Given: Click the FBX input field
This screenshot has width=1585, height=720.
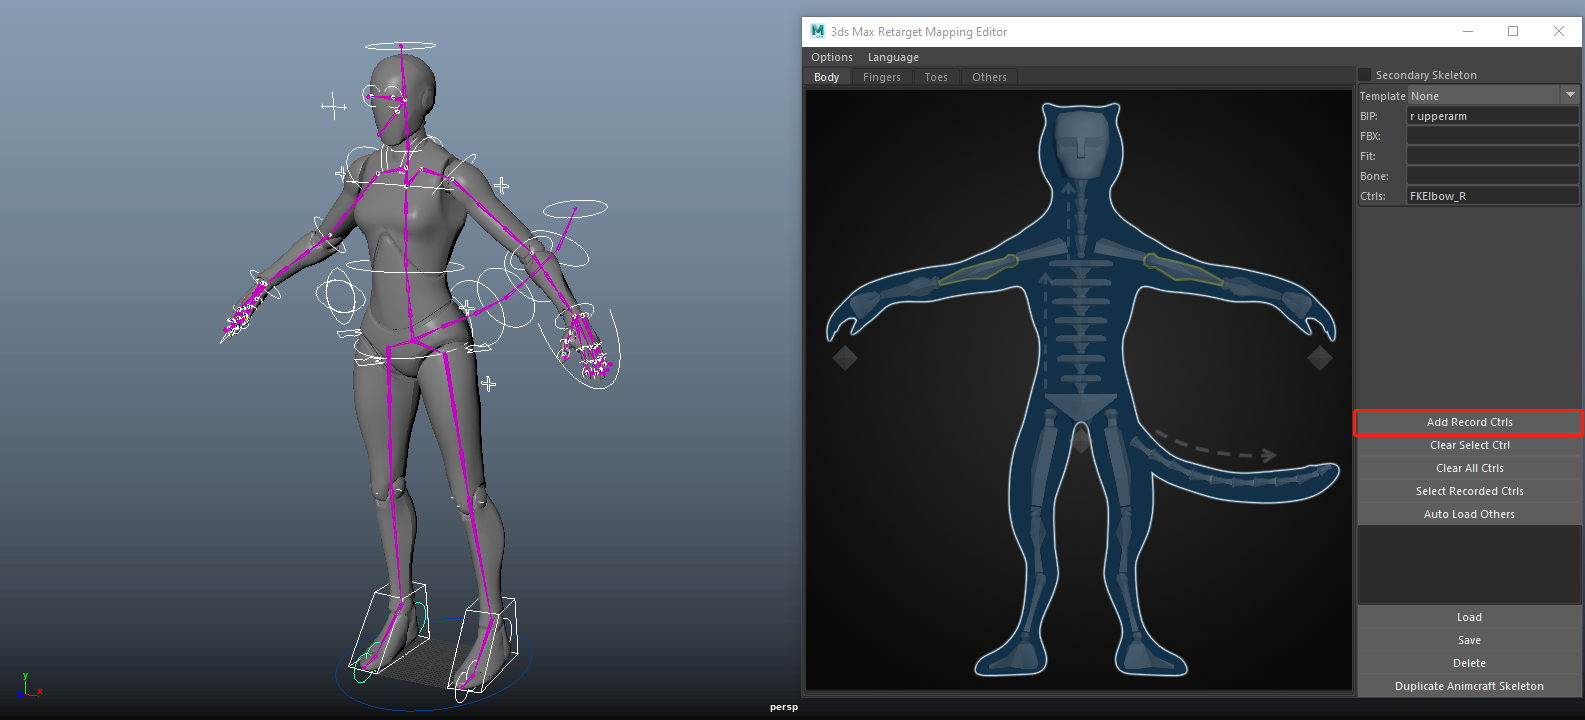Looking at the screenshot, I should tap(1493, 136).
